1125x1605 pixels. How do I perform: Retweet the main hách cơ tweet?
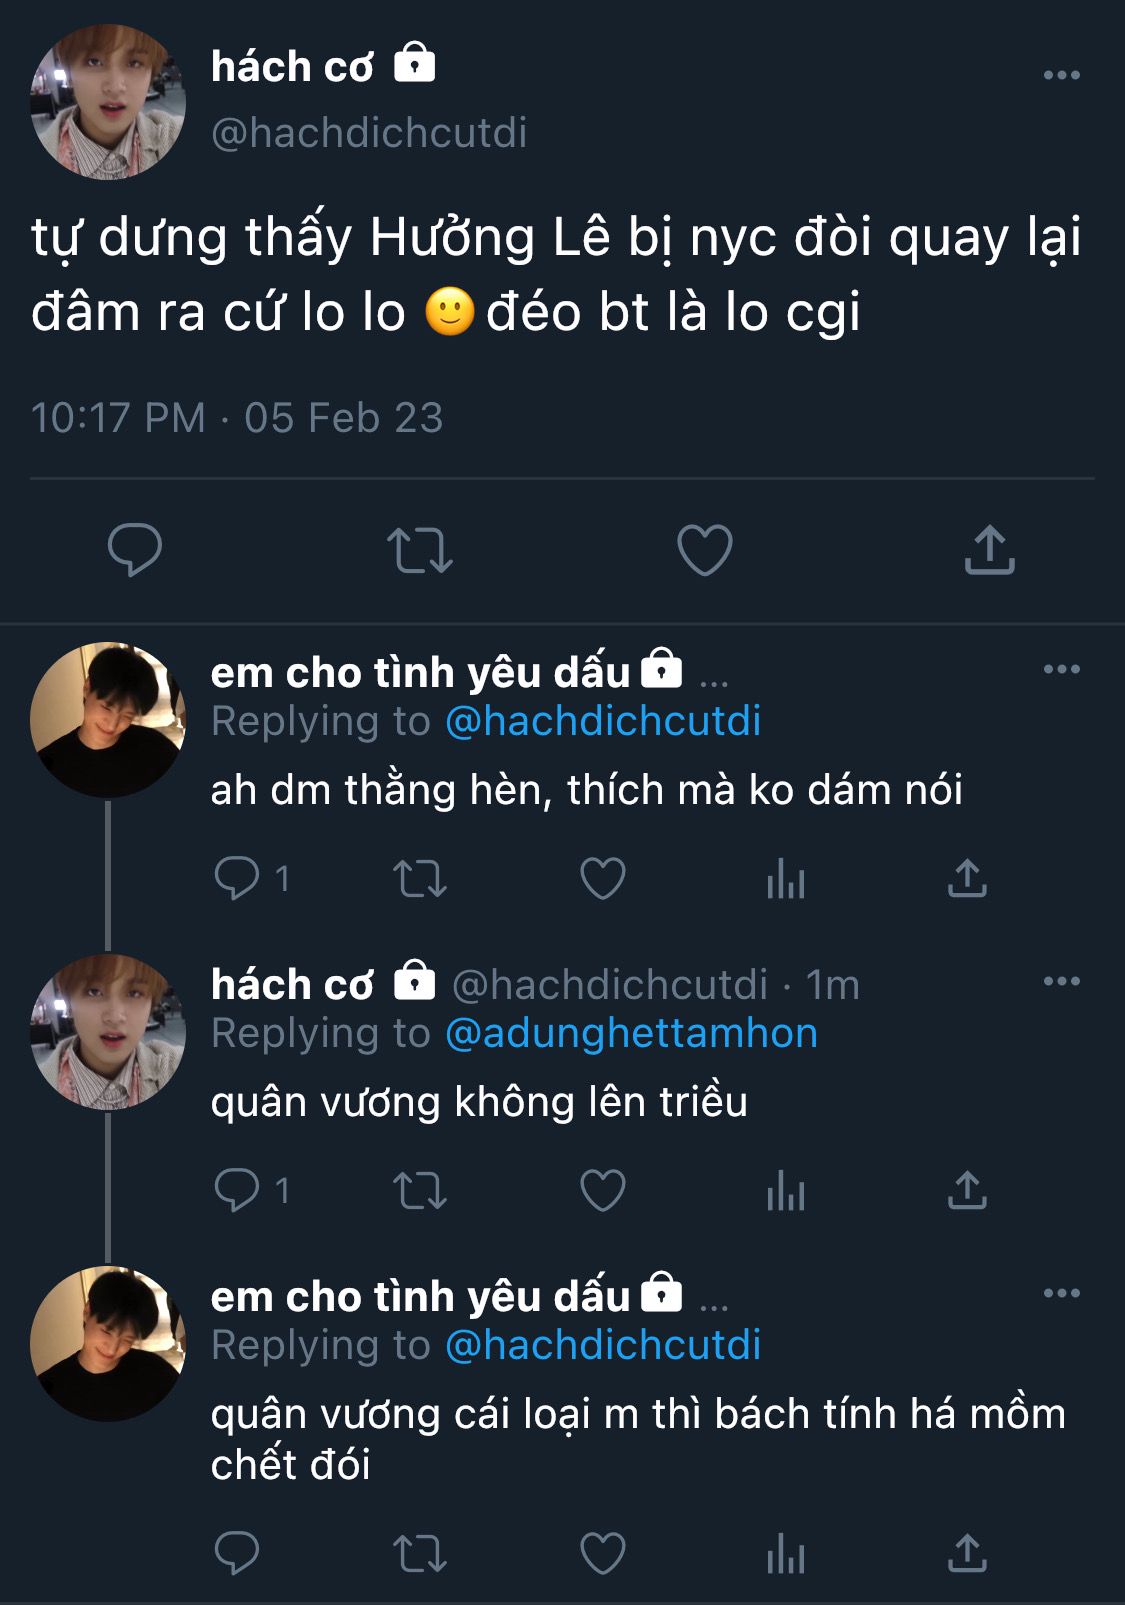[420, 549]
